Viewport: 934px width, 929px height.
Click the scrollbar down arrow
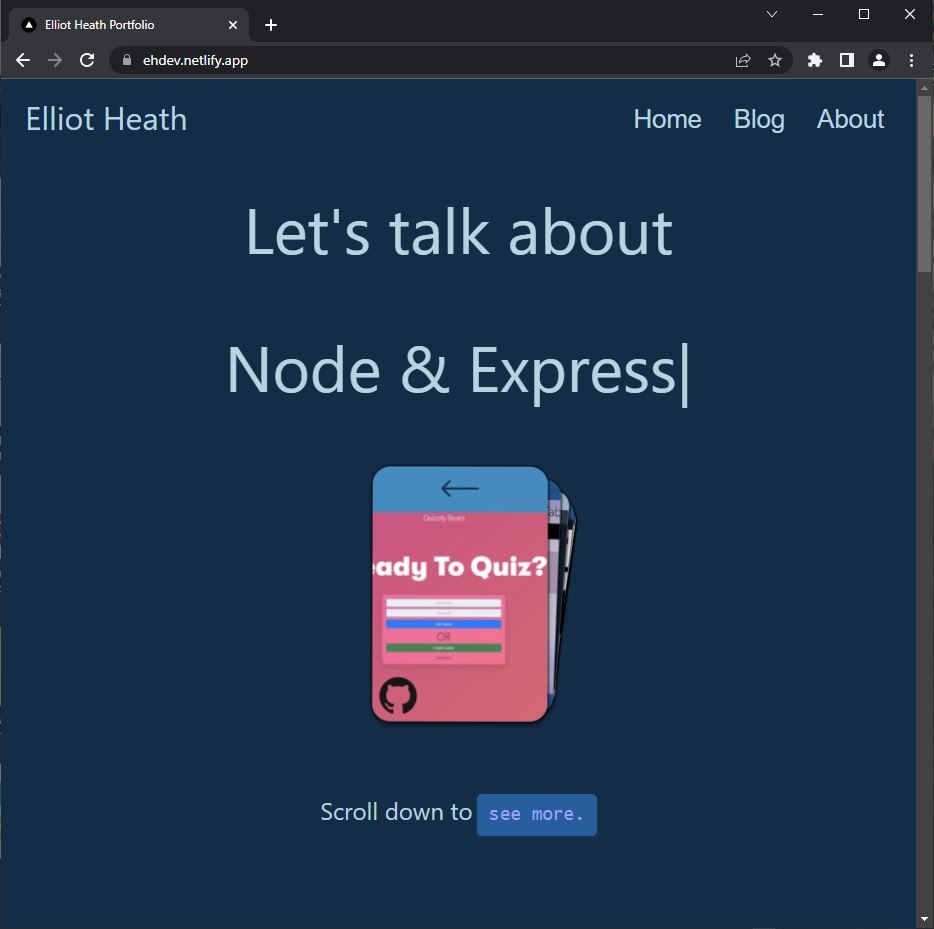point(924,919)
